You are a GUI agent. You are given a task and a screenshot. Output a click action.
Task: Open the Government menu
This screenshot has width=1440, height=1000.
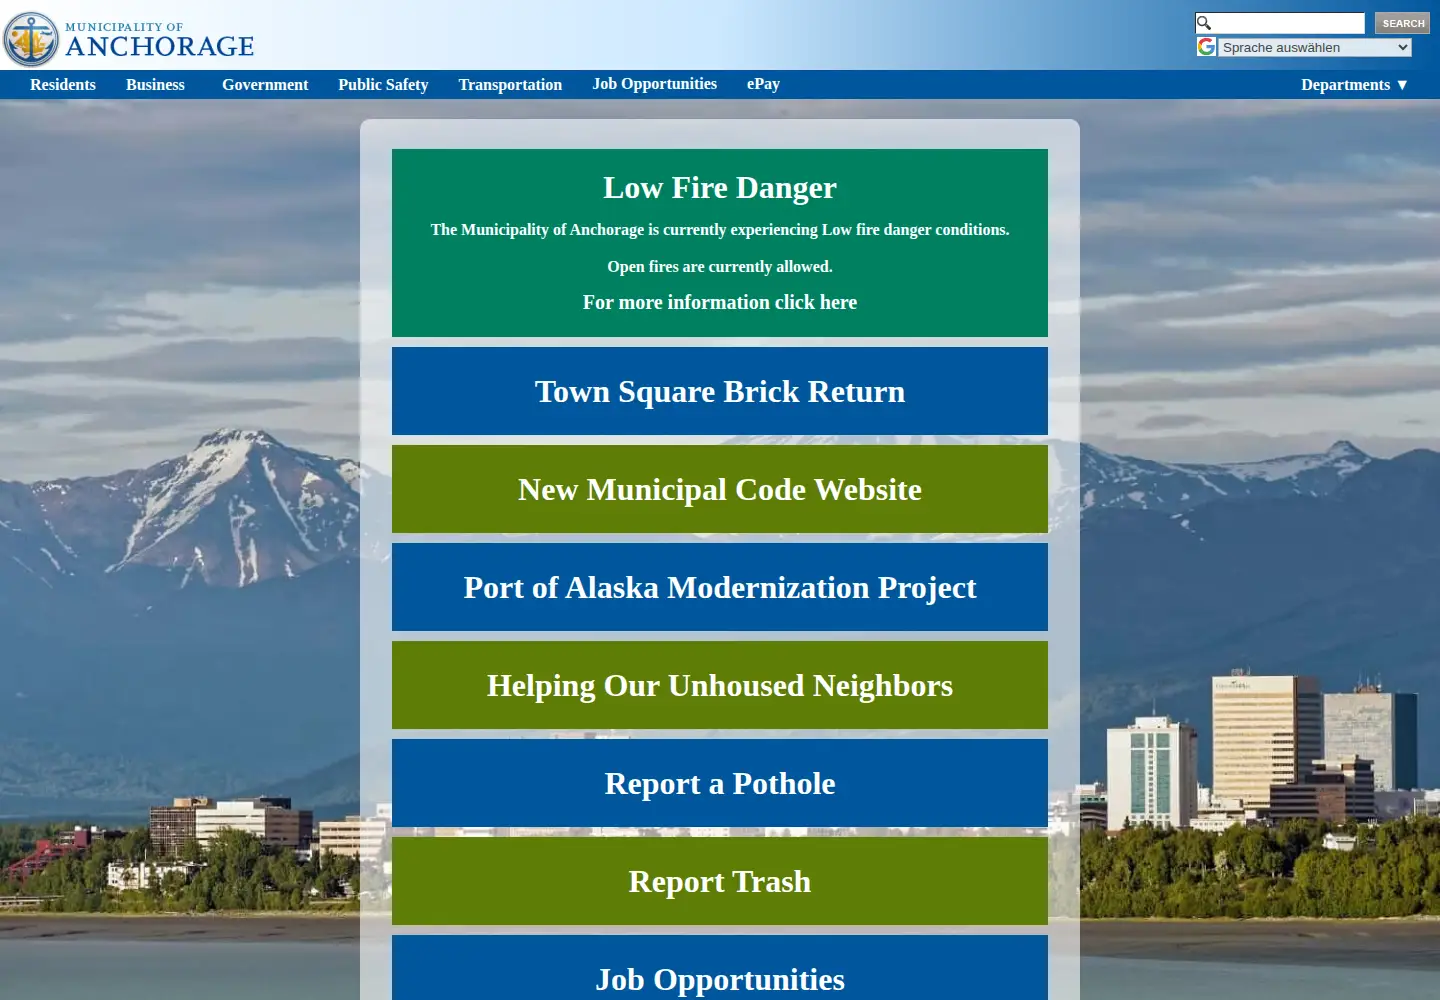point(265,85)
